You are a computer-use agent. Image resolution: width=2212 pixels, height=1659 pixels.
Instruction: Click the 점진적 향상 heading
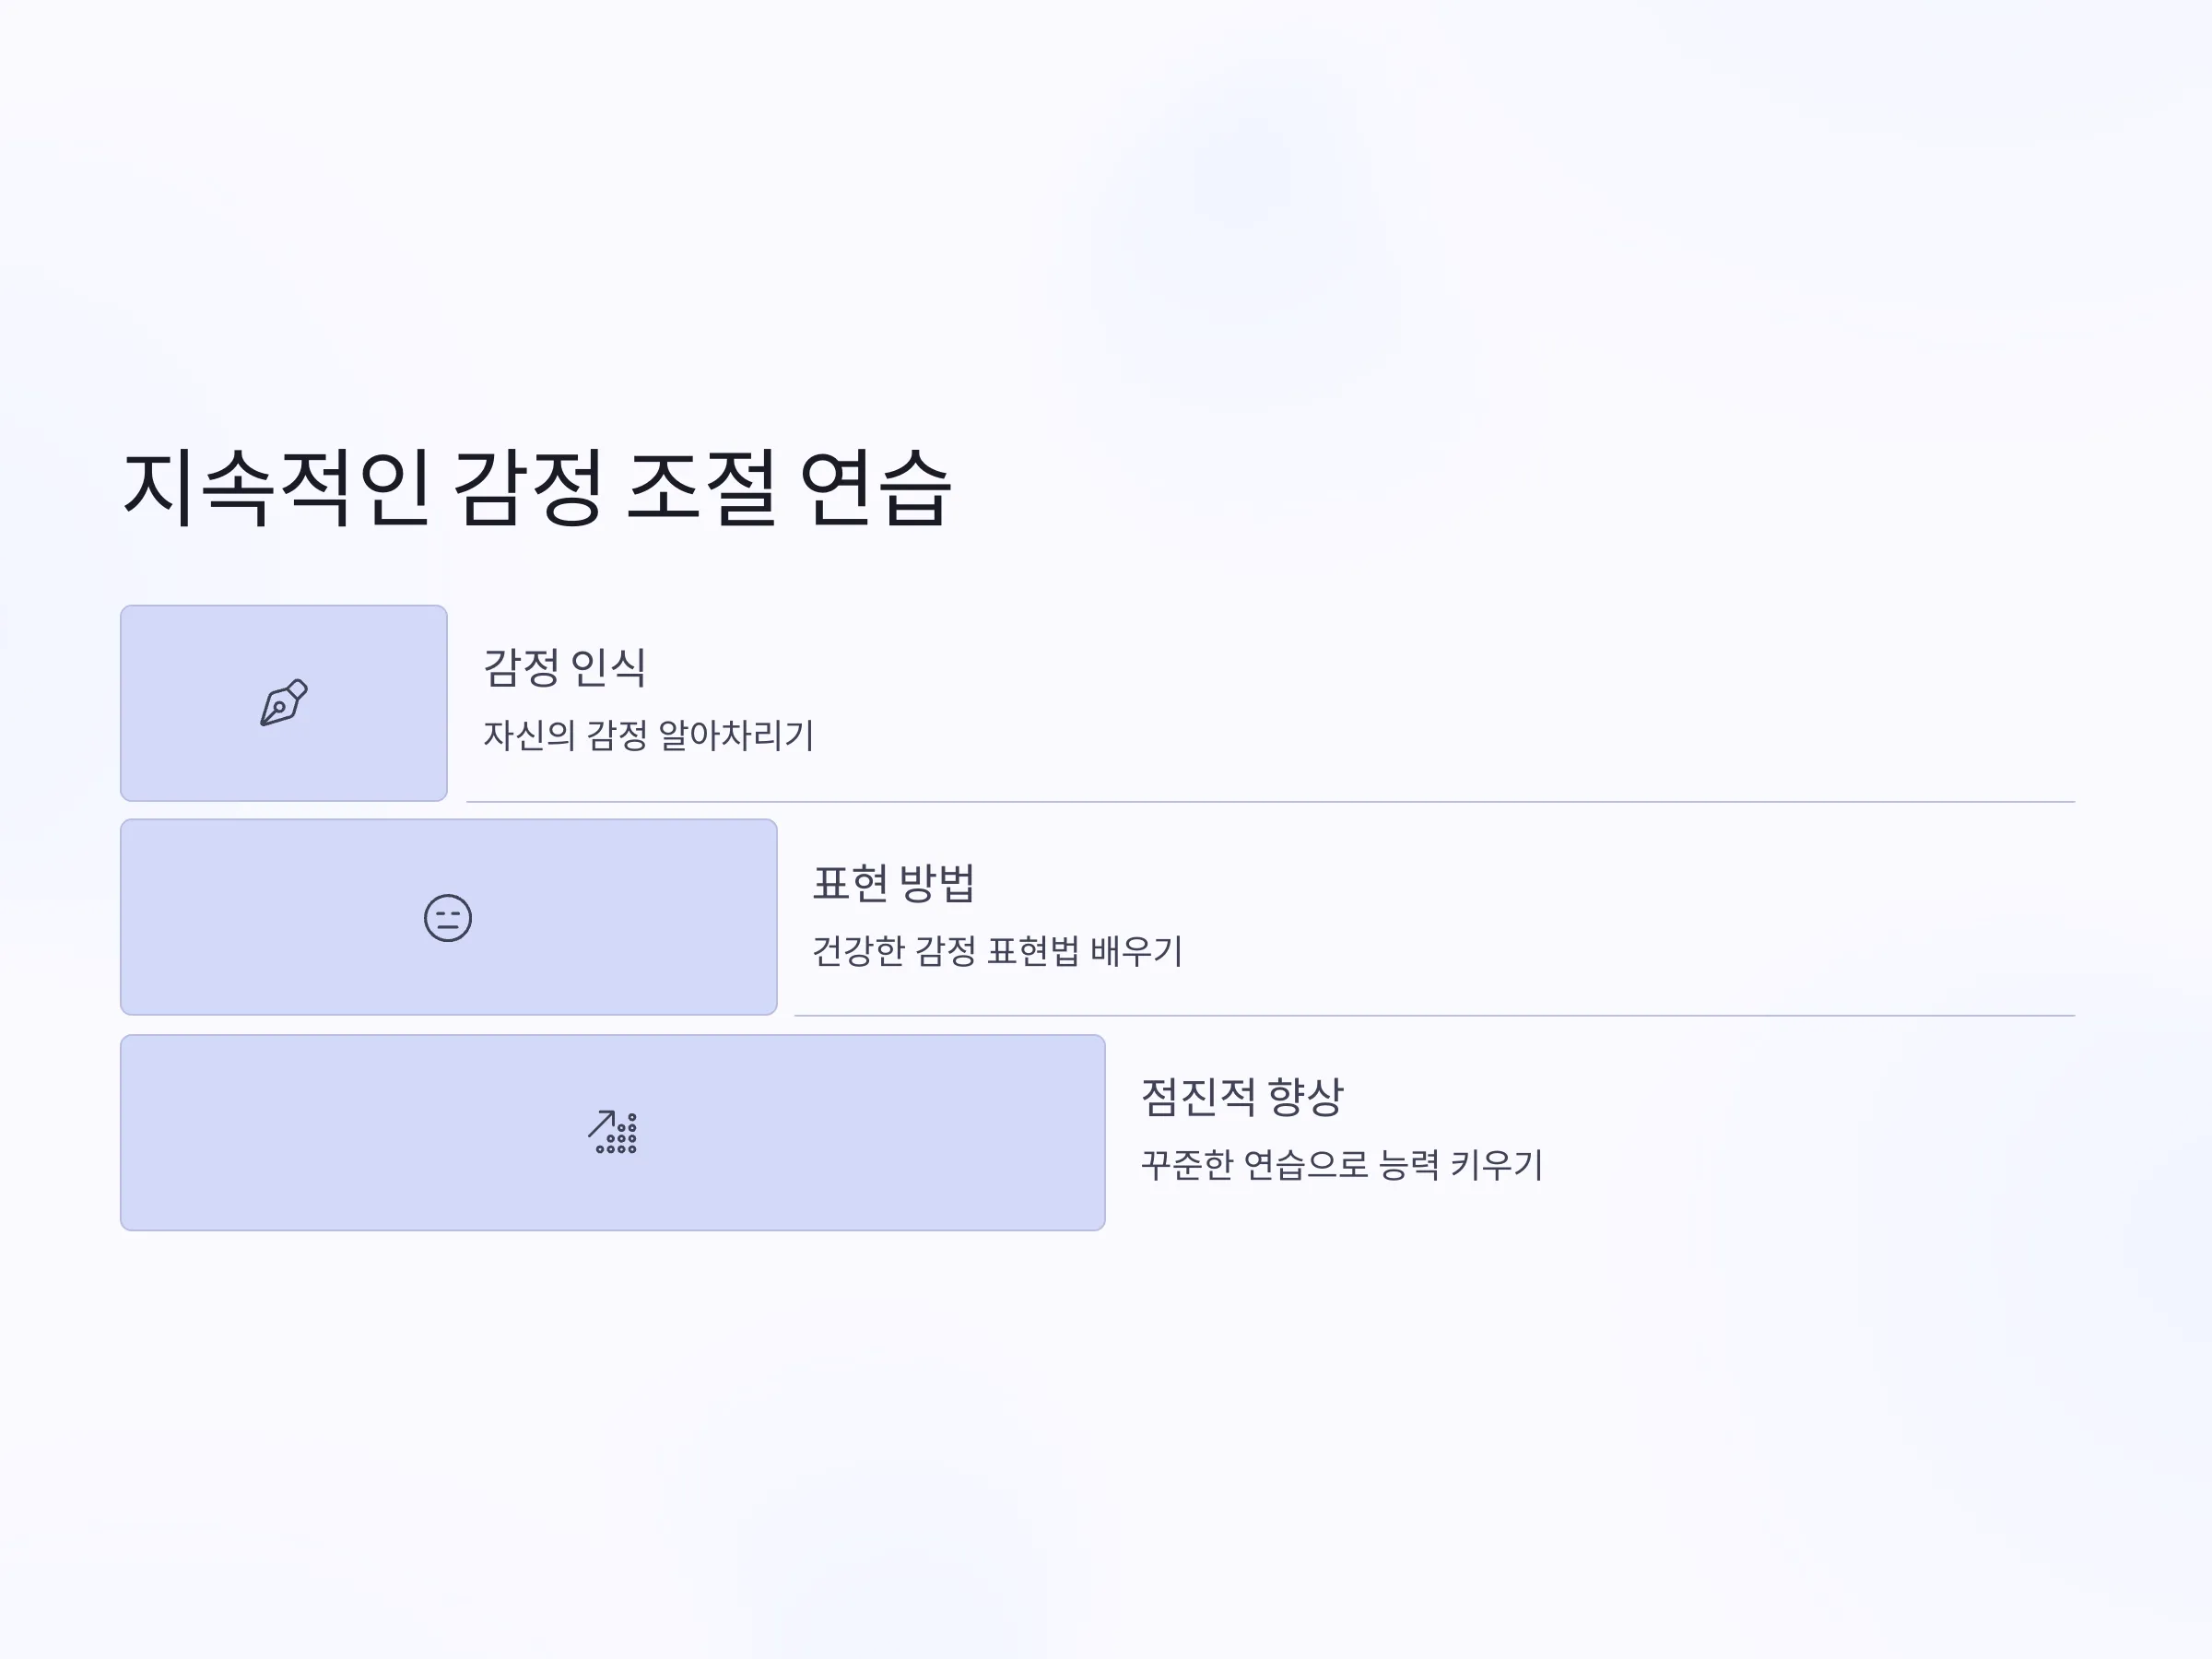click(x=1242, y=1097)
